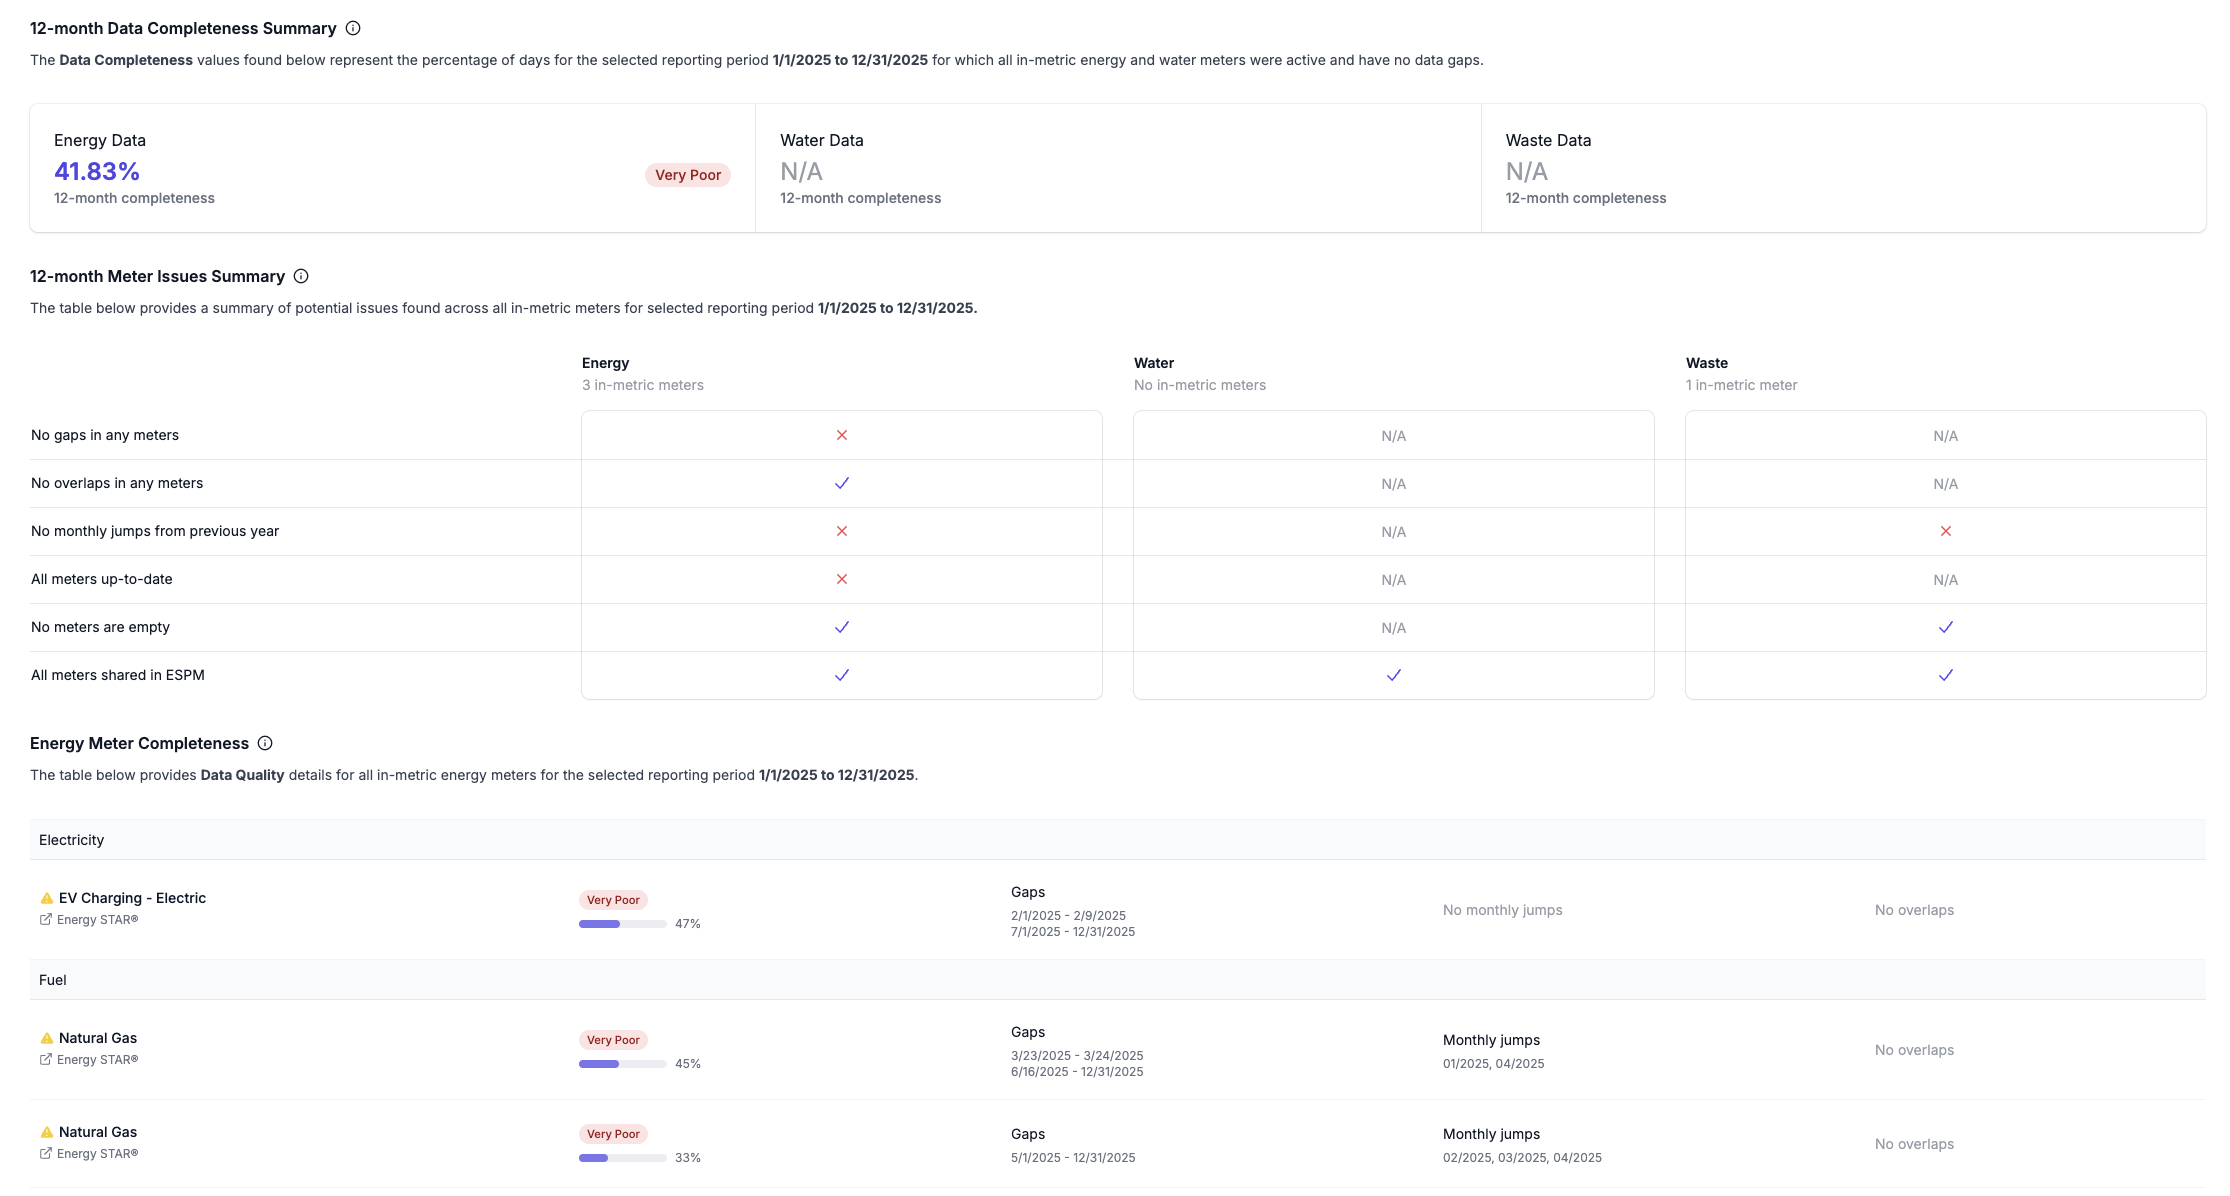Open external link icon under EV Charging meter
This screenshot has height=1196, width=2230.
coord(46,920)
